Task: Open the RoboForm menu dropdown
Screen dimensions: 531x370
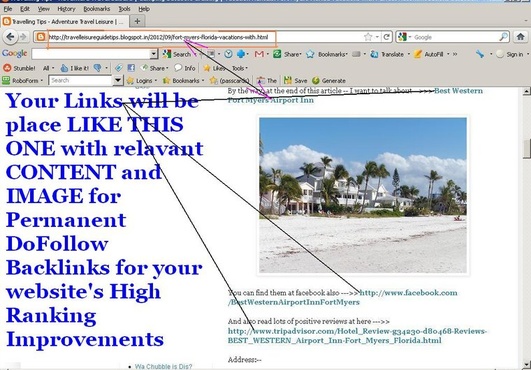Action: [22, 81]
